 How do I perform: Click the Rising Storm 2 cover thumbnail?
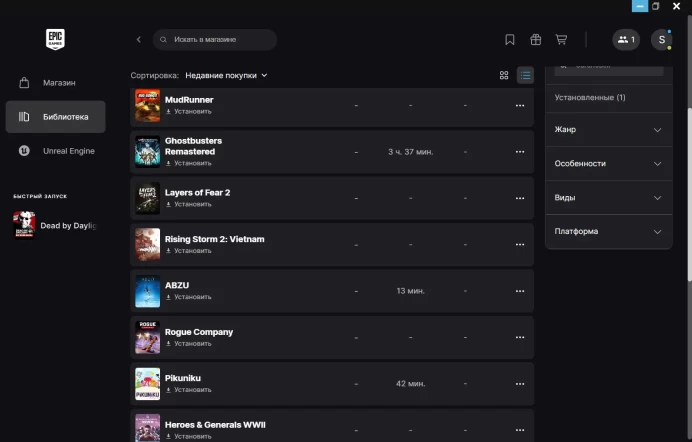(147, 244)
